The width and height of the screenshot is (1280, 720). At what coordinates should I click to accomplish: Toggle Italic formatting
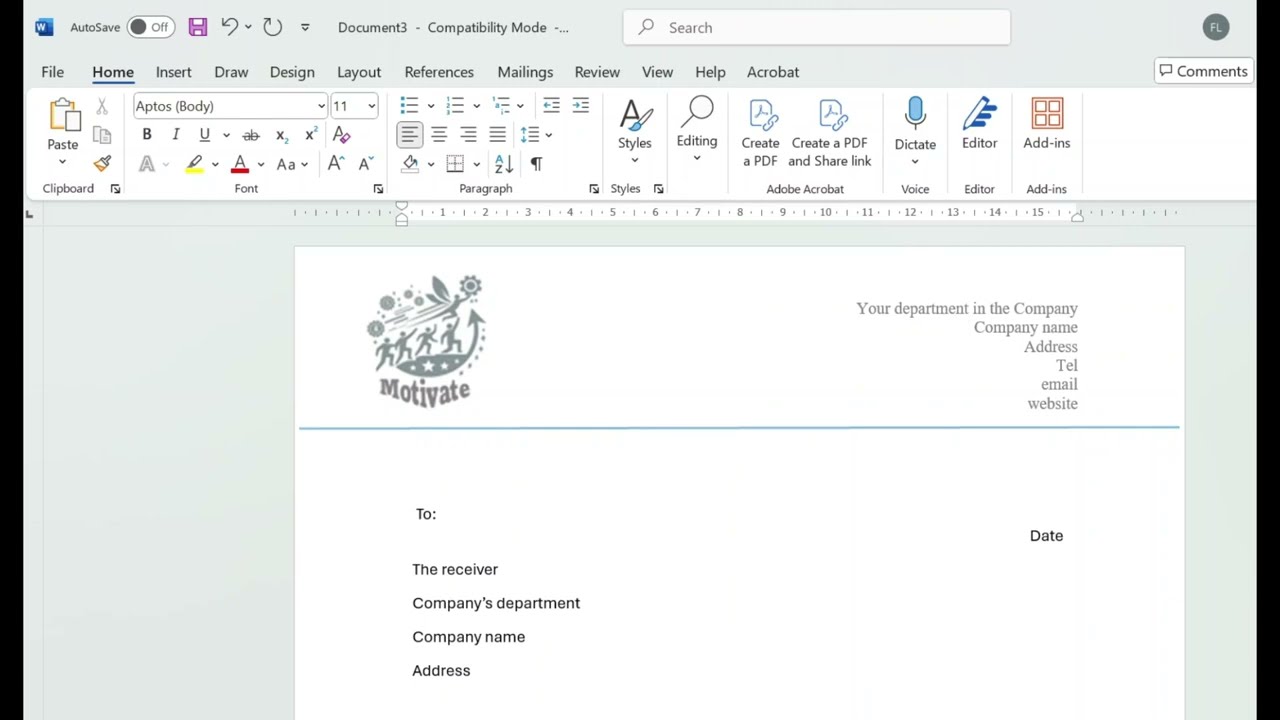176,135
